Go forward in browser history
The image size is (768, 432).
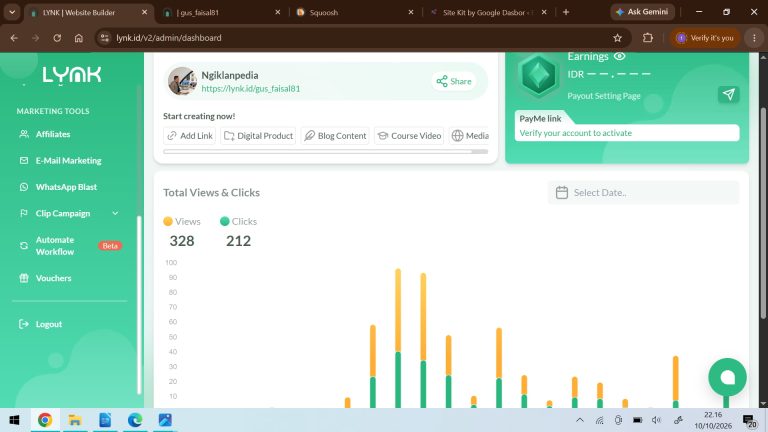(36, 38)
